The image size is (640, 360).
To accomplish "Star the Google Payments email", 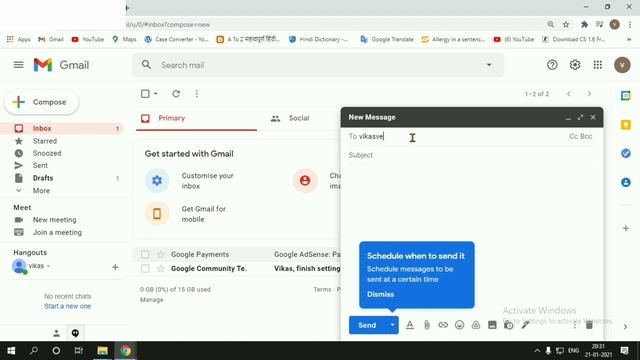I will pyautogui.click(x=160, y=255).
